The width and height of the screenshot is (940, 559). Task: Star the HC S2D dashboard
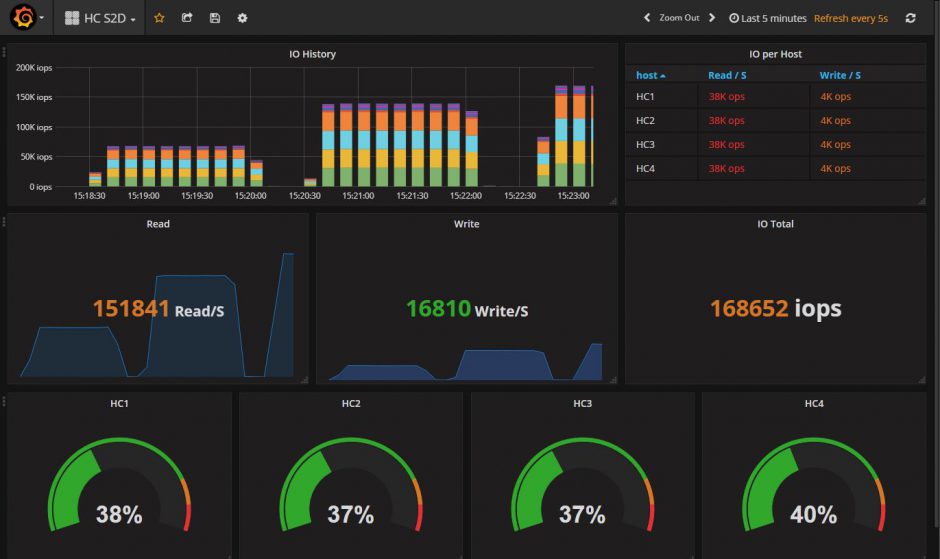coord(159,18)
